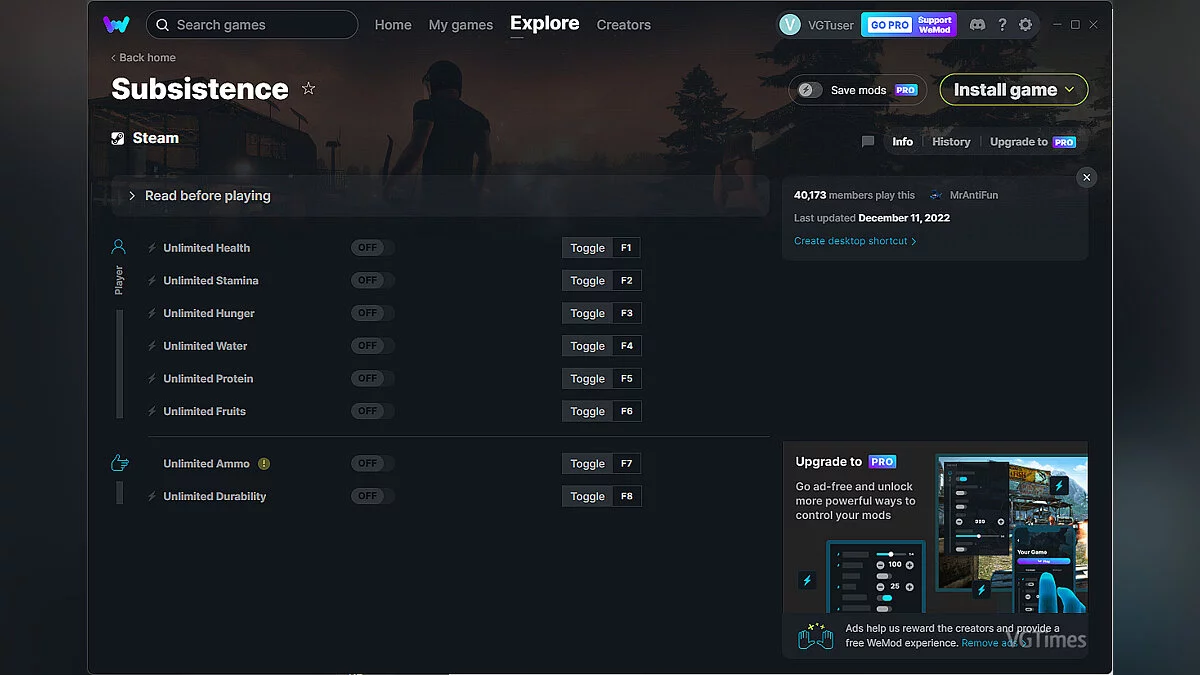This screenshot has height=675, width=1200.
Task: Click the clapping hands ads icon
Action: tap(816, 636)
